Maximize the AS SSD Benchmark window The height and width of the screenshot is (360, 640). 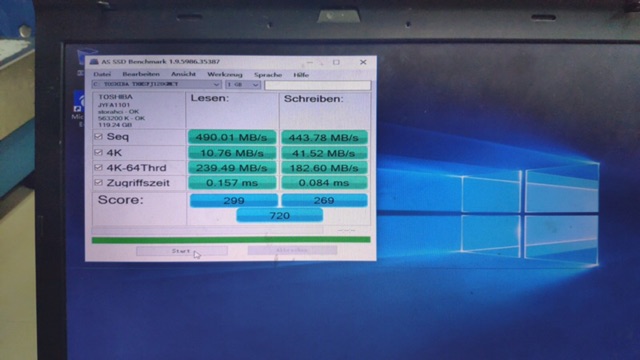point(336,62)
